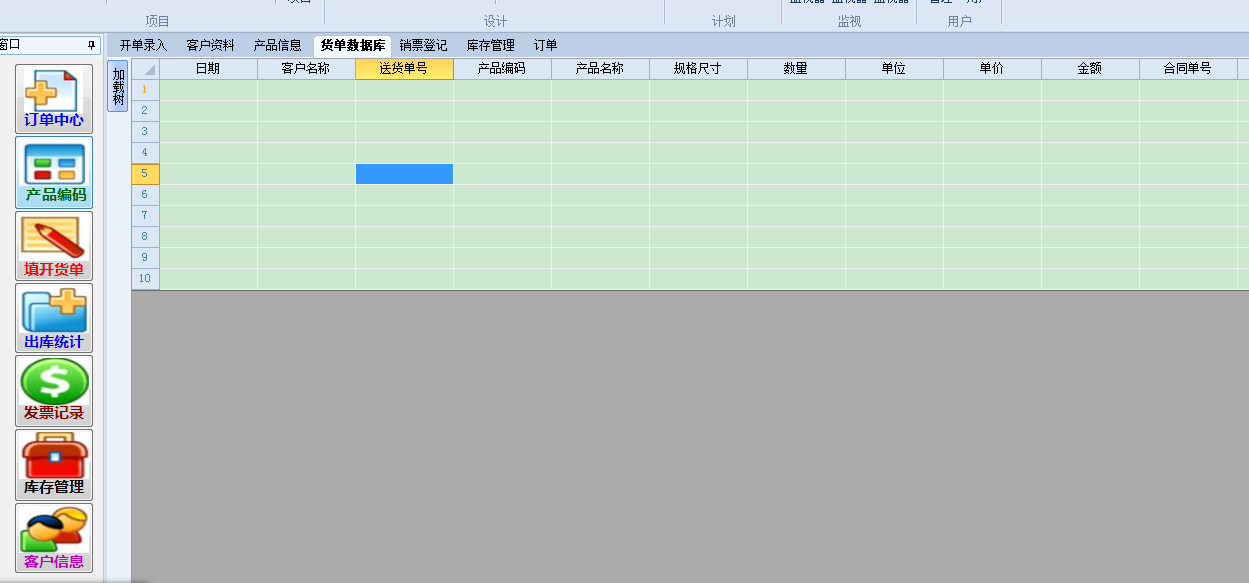Click the 产品编码 sidebar icon

[x=54, y=172]
